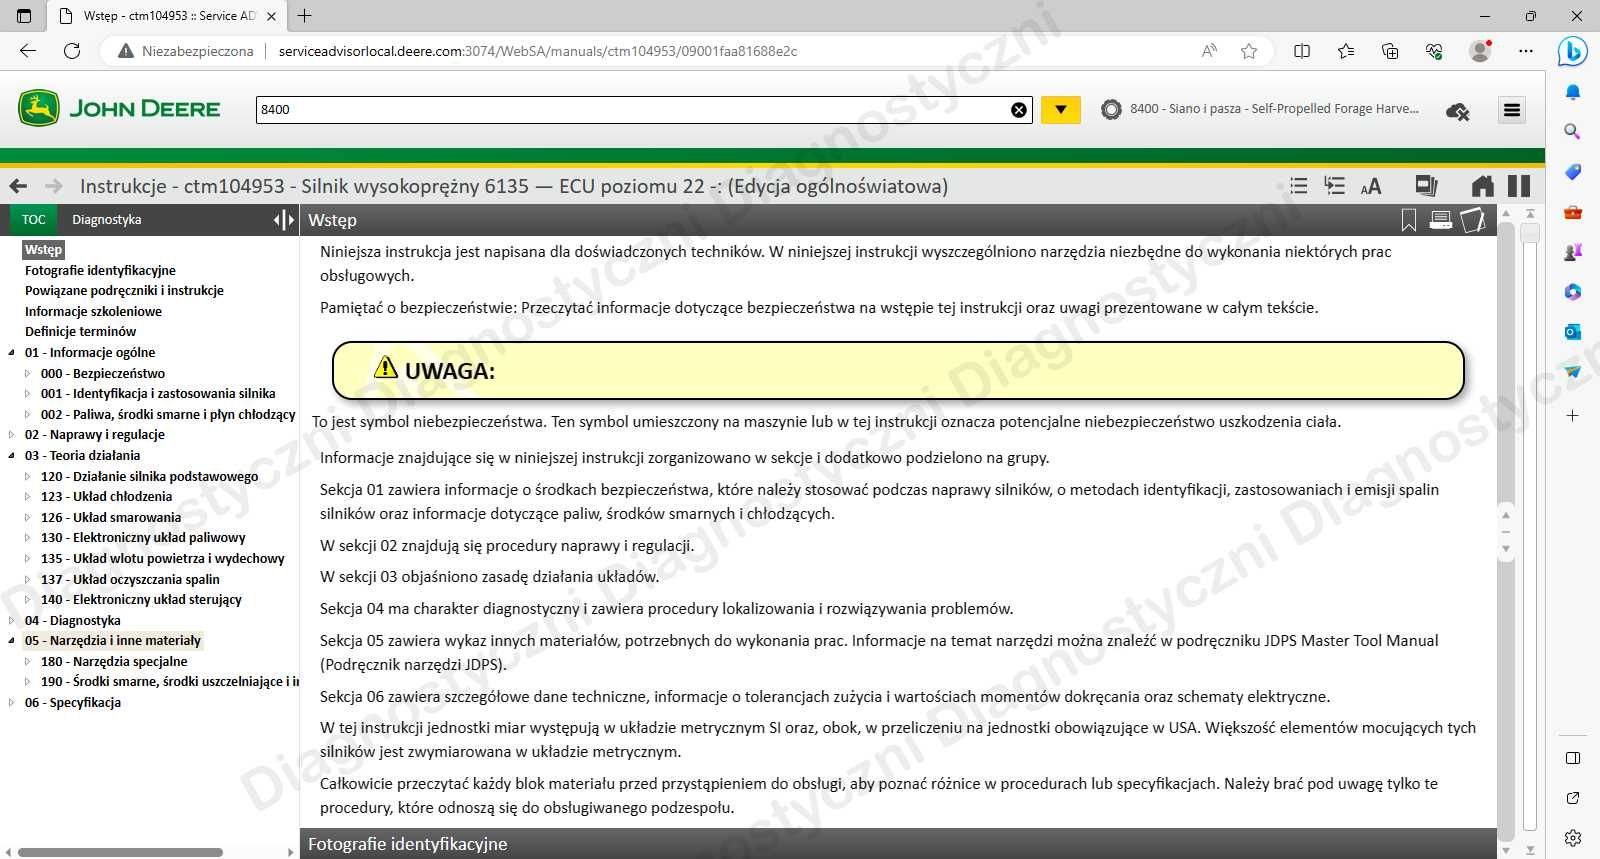Clear the 8400 search field
Image resolution: width=1600 pixels, height=859 pixels.
click(1019, 110)
